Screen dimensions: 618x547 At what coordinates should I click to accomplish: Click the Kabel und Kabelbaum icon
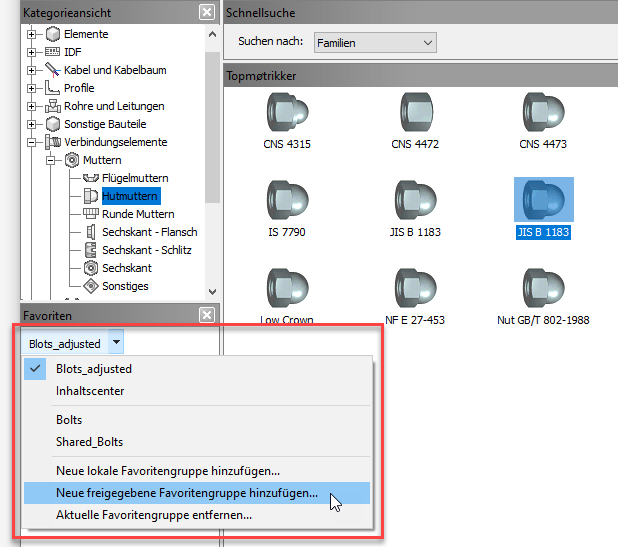click(52, 70)
